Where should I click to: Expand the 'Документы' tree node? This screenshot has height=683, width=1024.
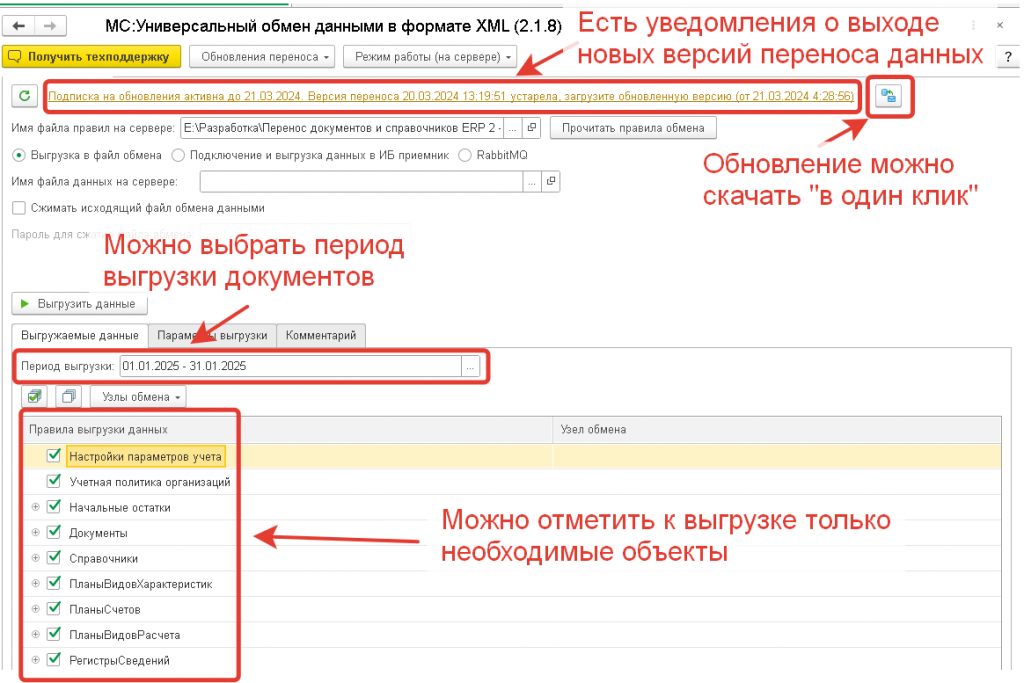pos(35,533)
